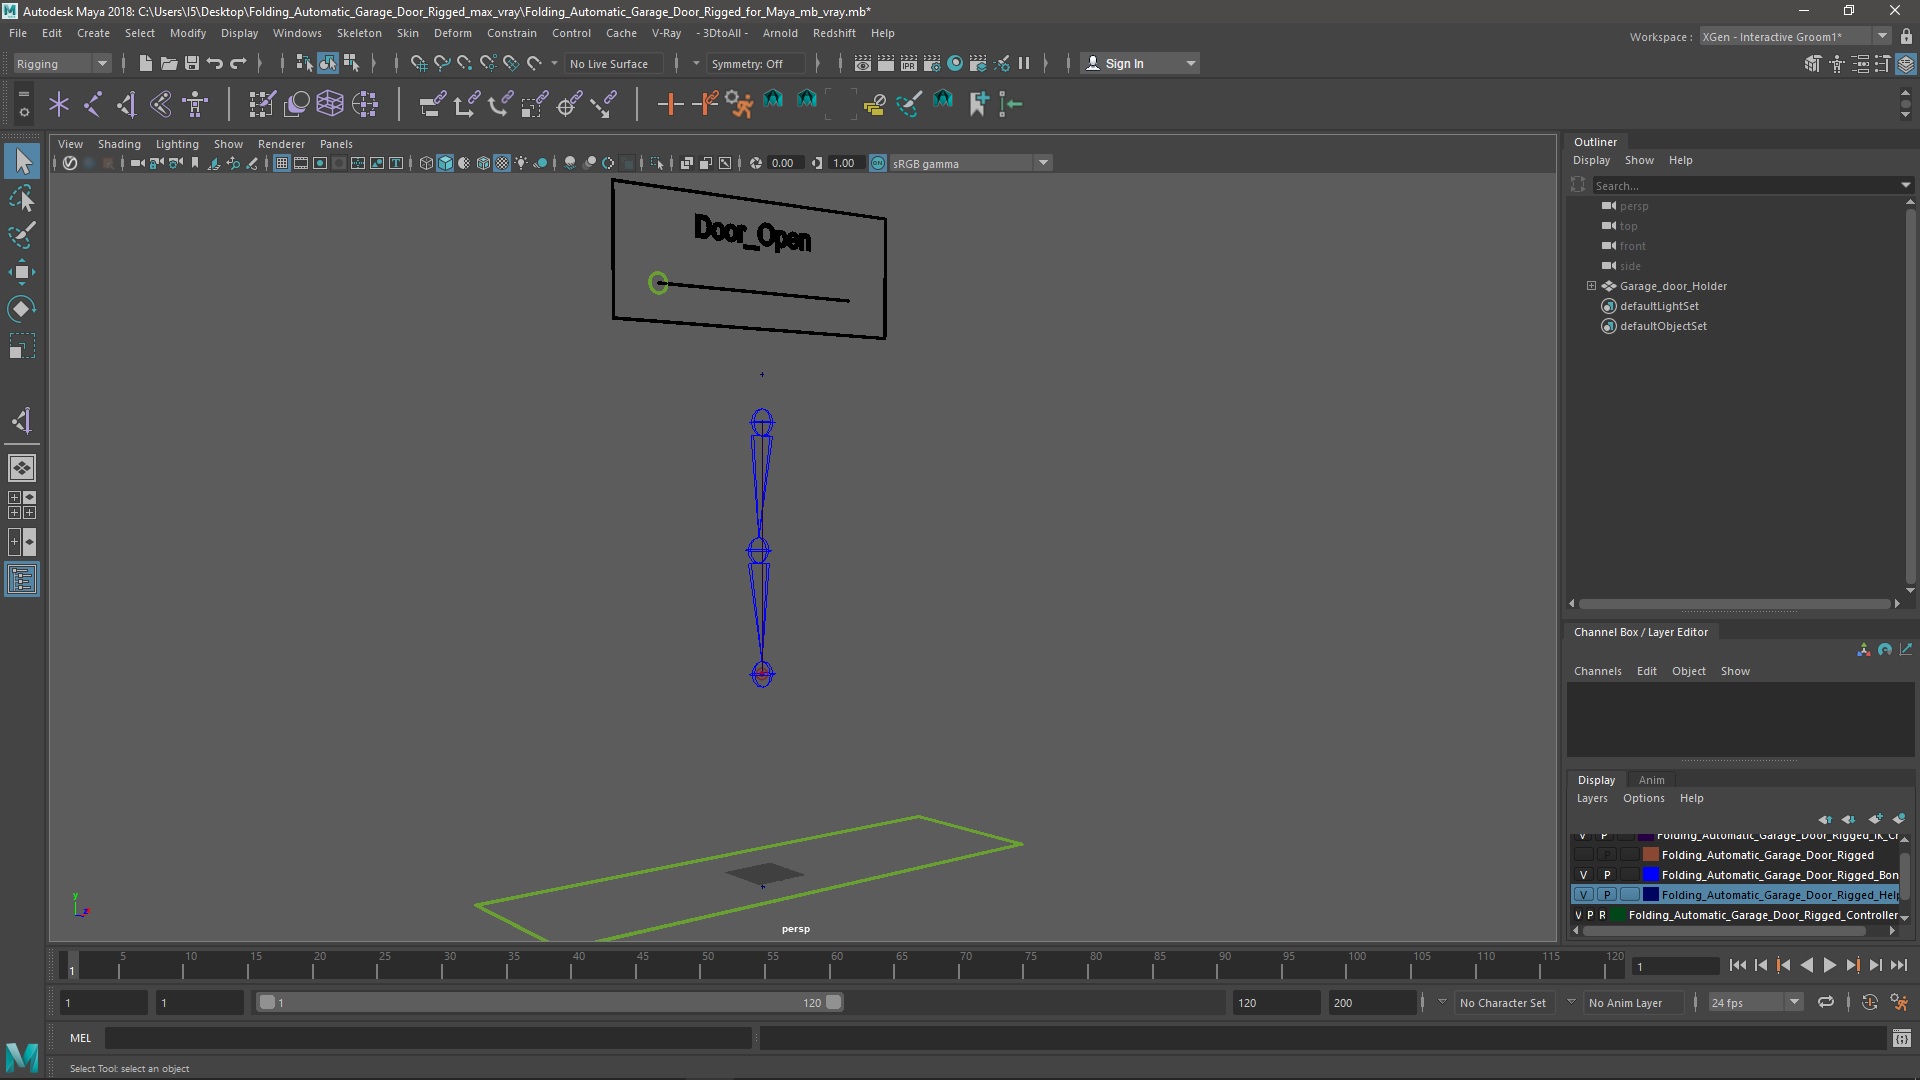1920x1080 pixels.
Task: Activate the Lasso select tool
Action: pos(22,199)
